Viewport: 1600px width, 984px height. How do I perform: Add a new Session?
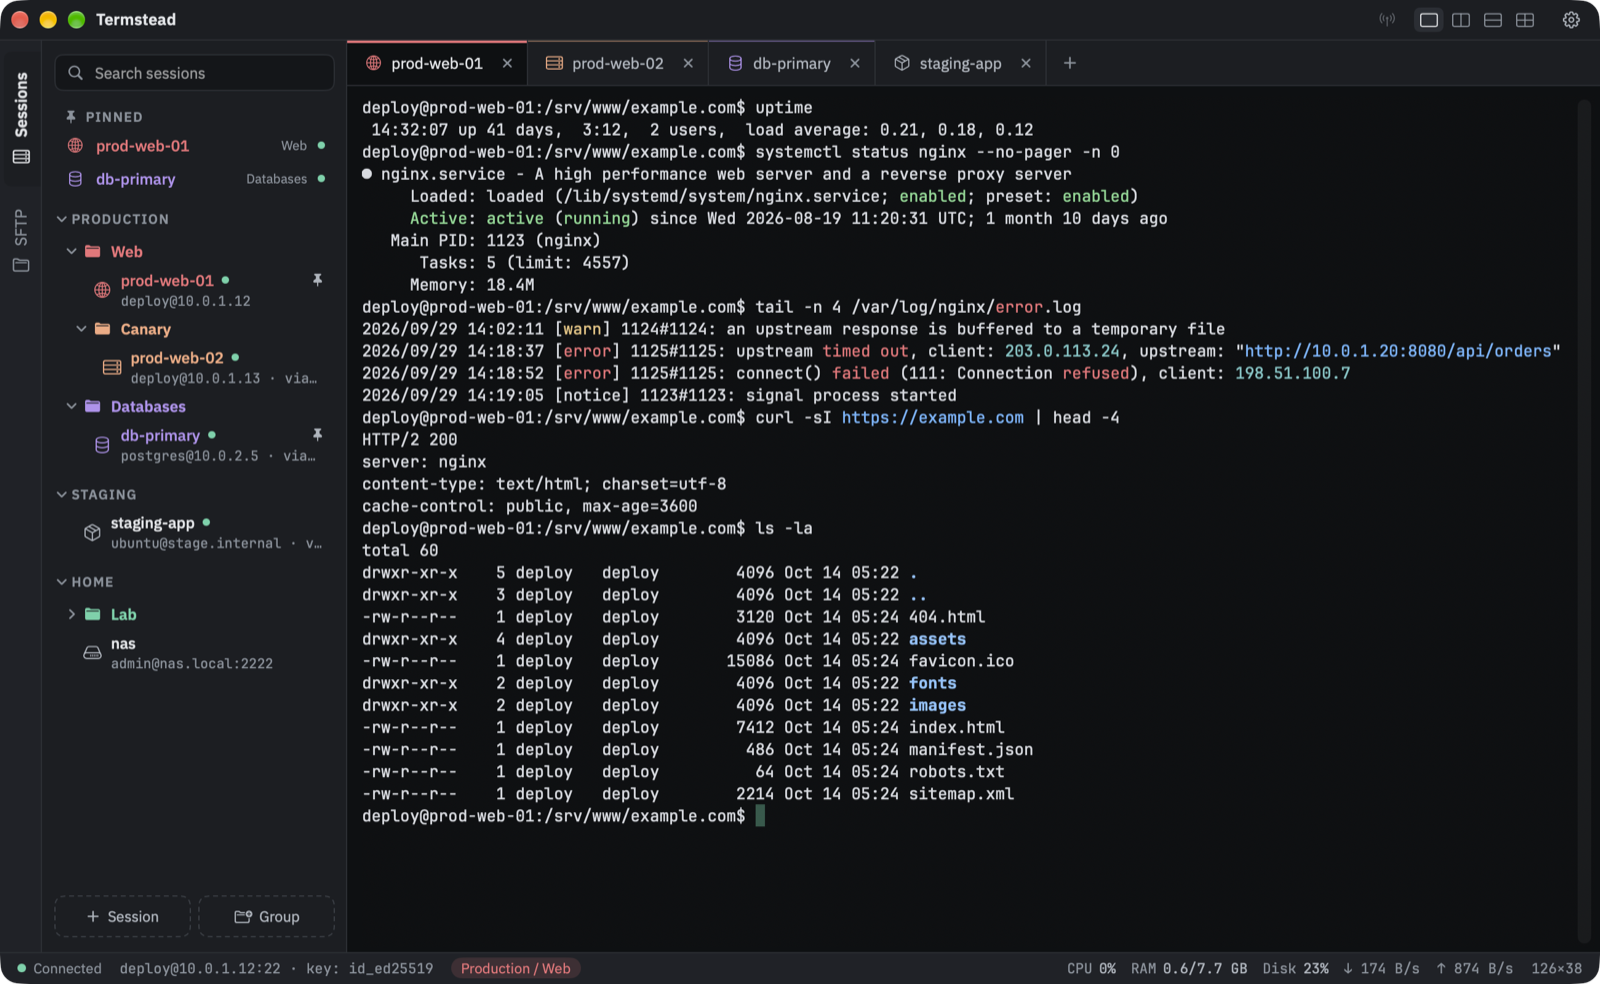pyautogui.click(x=122, y=916)
